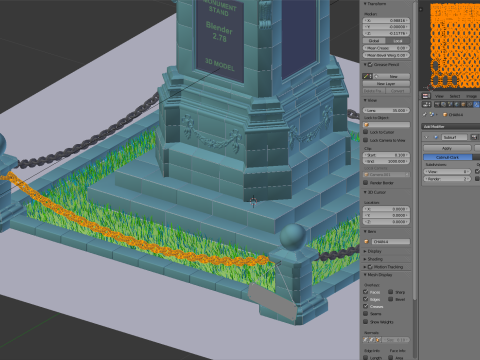Open the Constraints properties tab icon

(469, 104)
